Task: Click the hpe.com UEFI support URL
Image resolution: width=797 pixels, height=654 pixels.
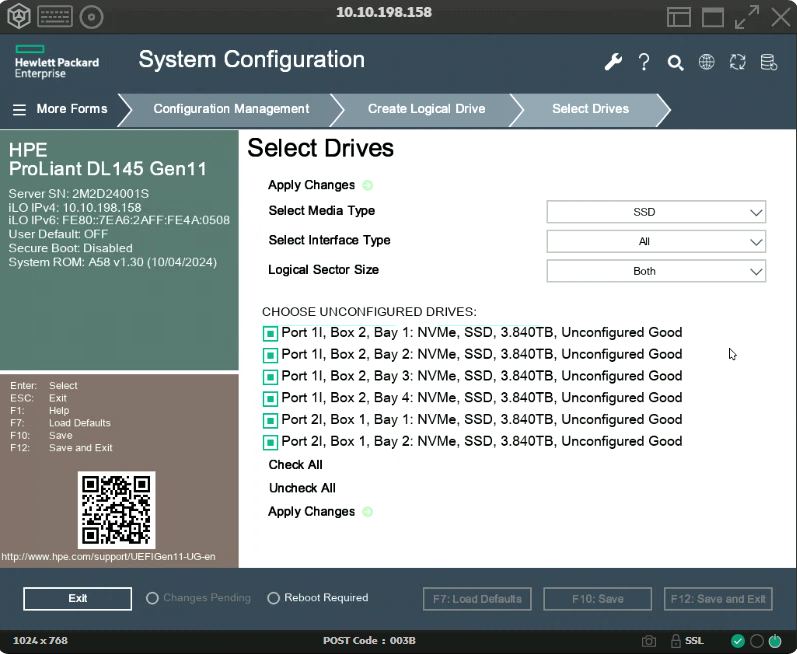Action: tap(108, 557)
